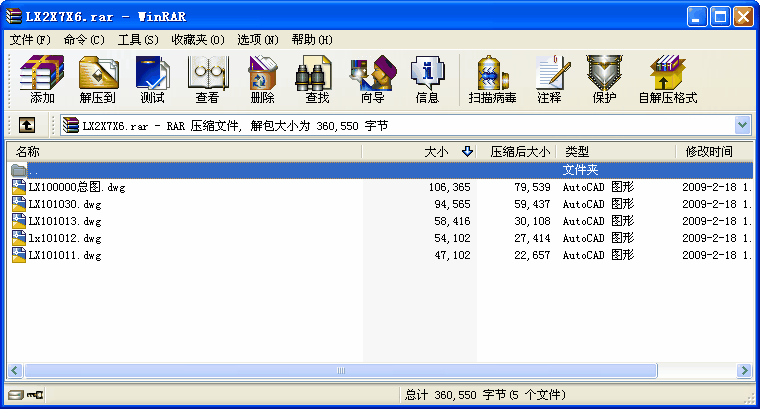The image size is (760, 409).
Task: Click the horizontal scrollbar right arrow
Action: 744,371
